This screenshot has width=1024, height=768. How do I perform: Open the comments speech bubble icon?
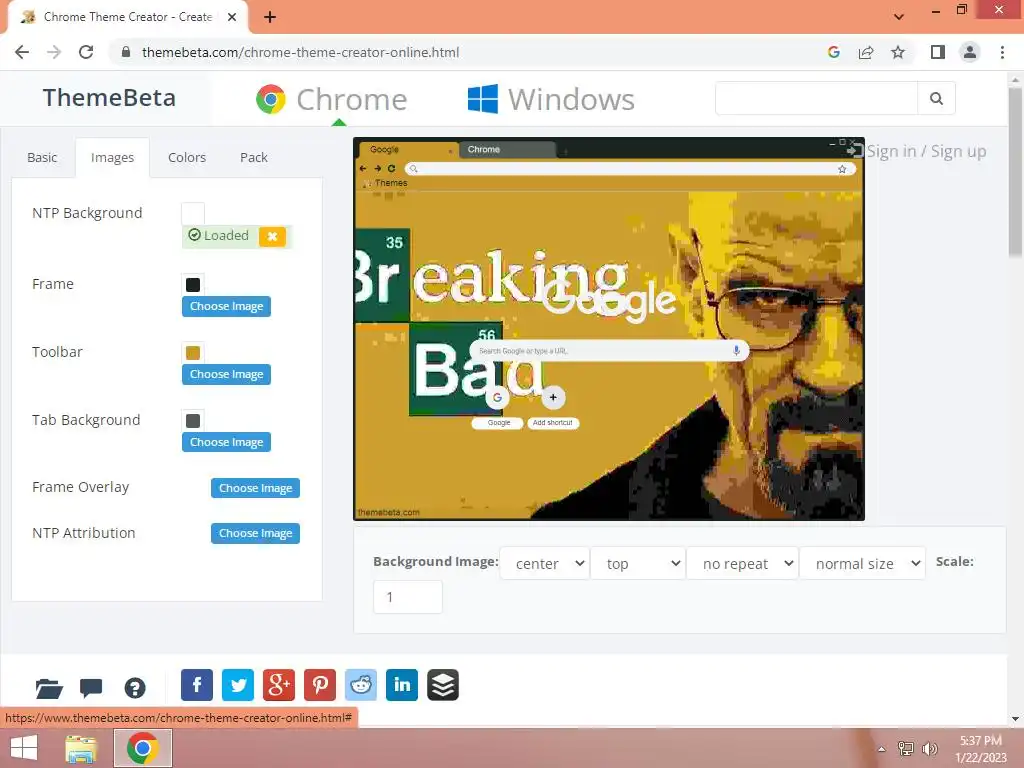pyautogui.click(x=91, y=688)
